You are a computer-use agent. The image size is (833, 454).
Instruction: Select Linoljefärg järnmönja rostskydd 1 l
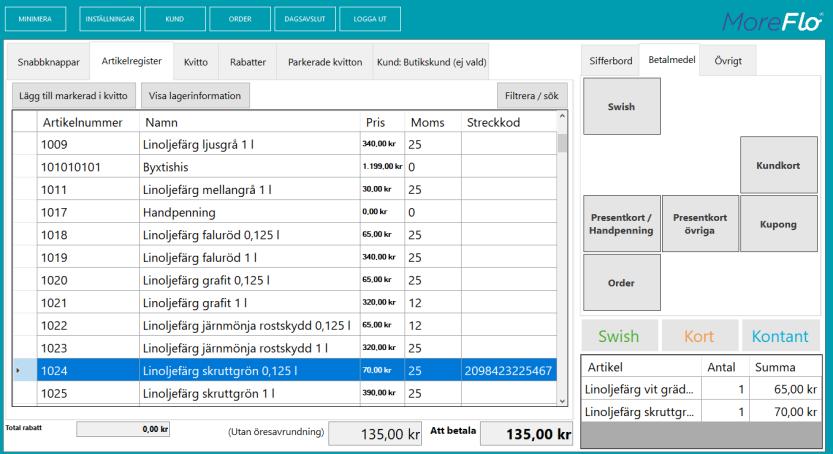point(285,348)
